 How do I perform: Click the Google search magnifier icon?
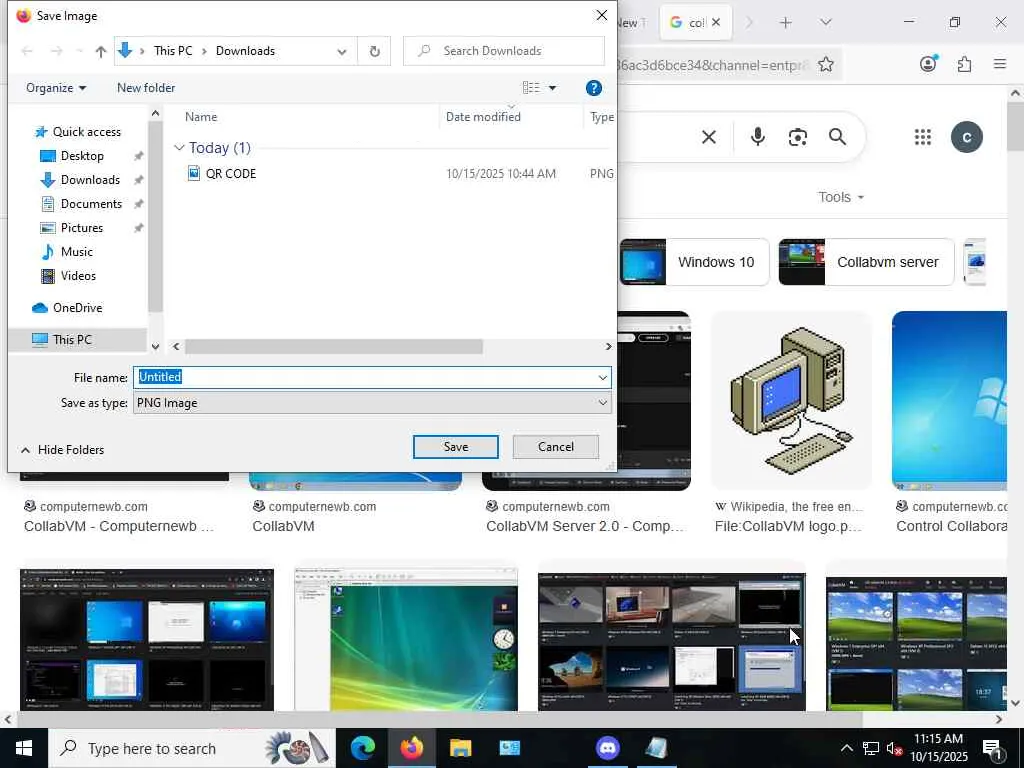(x=837, y=136)
